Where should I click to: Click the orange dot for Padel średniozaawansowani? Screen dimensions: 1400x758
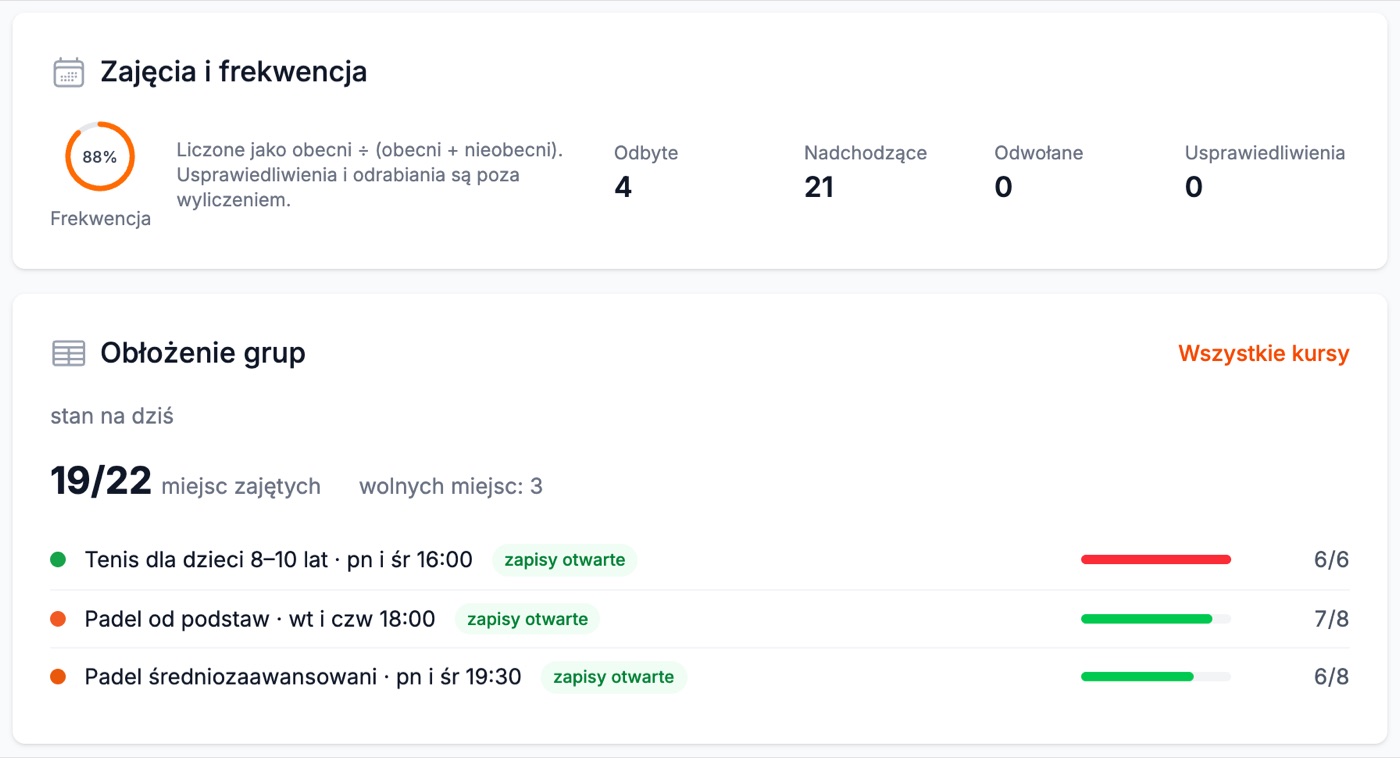coord(58,677)
